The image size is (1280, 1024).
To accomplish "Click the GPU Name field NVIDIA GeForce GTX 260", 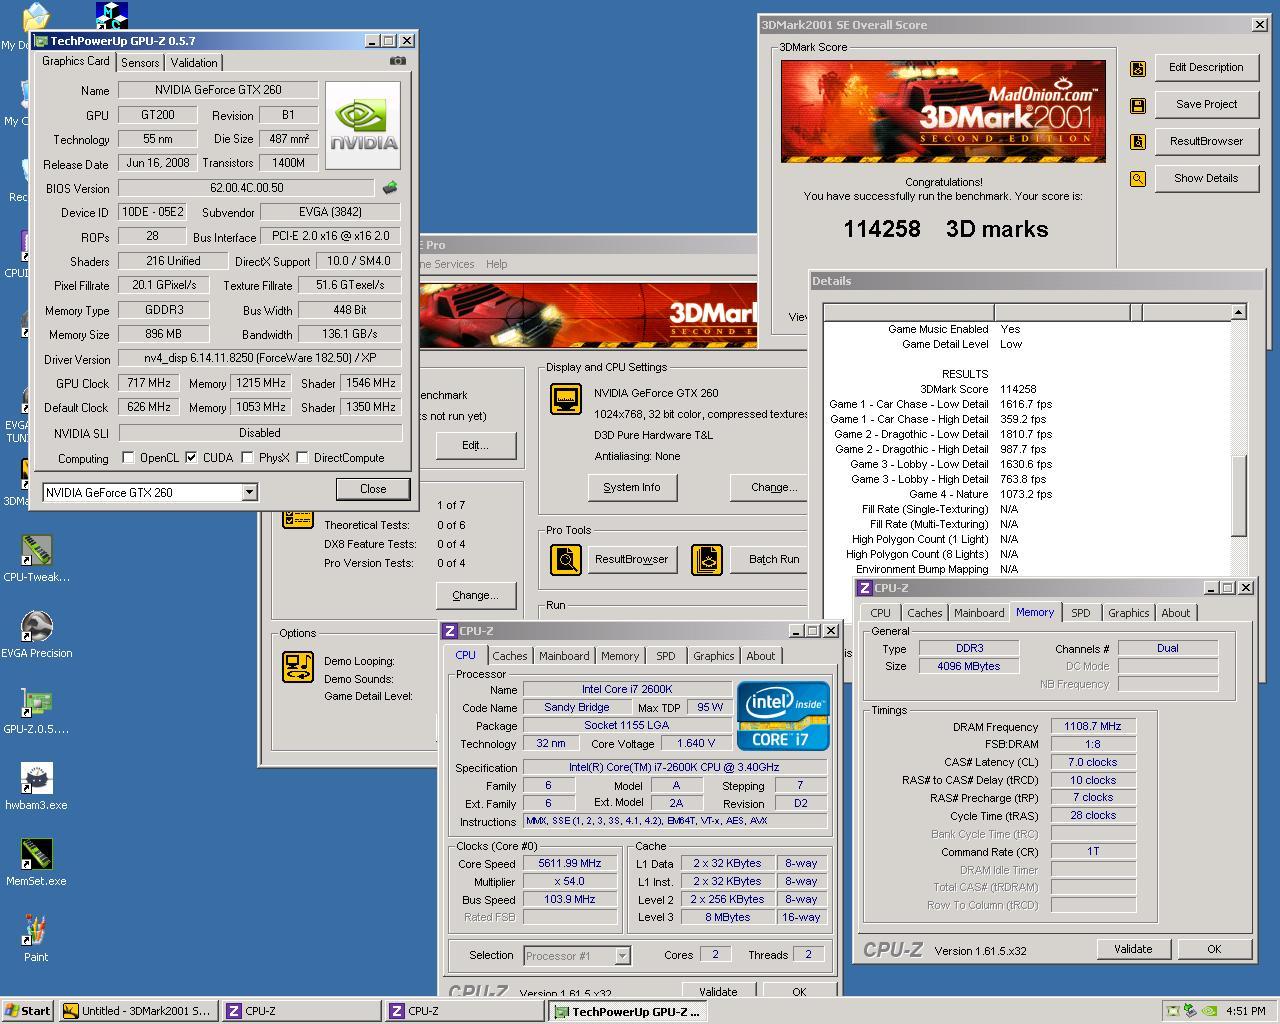I will click(x=218, y=90).
